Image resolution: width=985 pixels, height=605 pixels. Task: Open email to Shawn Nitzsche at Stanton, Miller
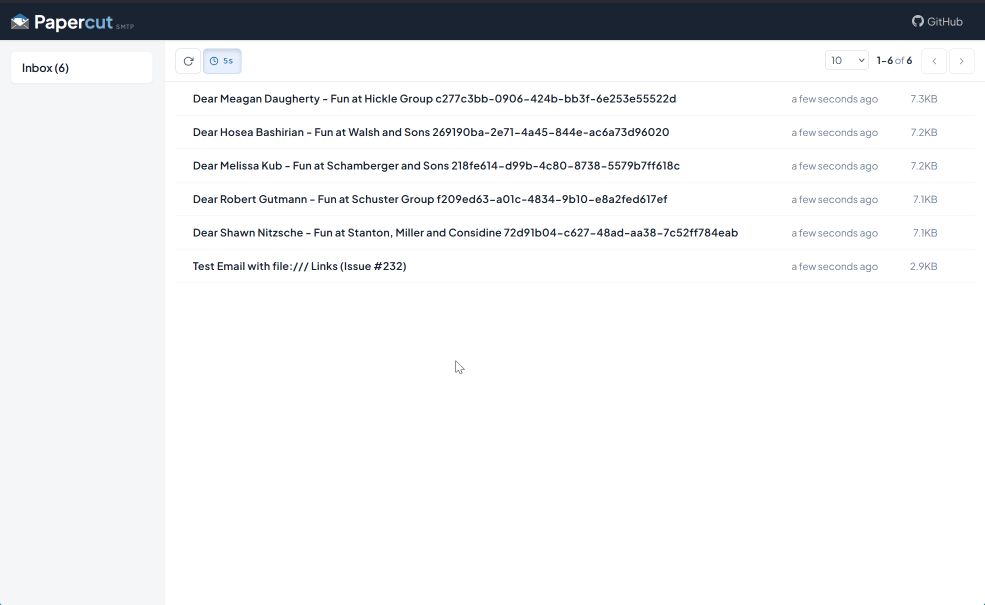[575, 232]
